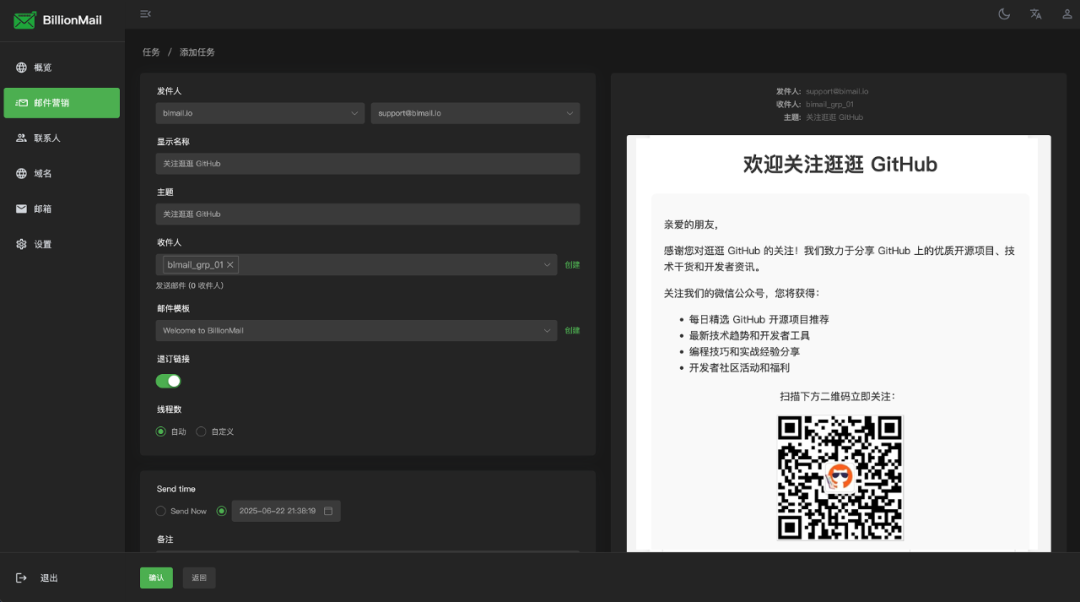
Task: Select 邮件营销 in the sidebar menu
Action: [x=60, y=102]
